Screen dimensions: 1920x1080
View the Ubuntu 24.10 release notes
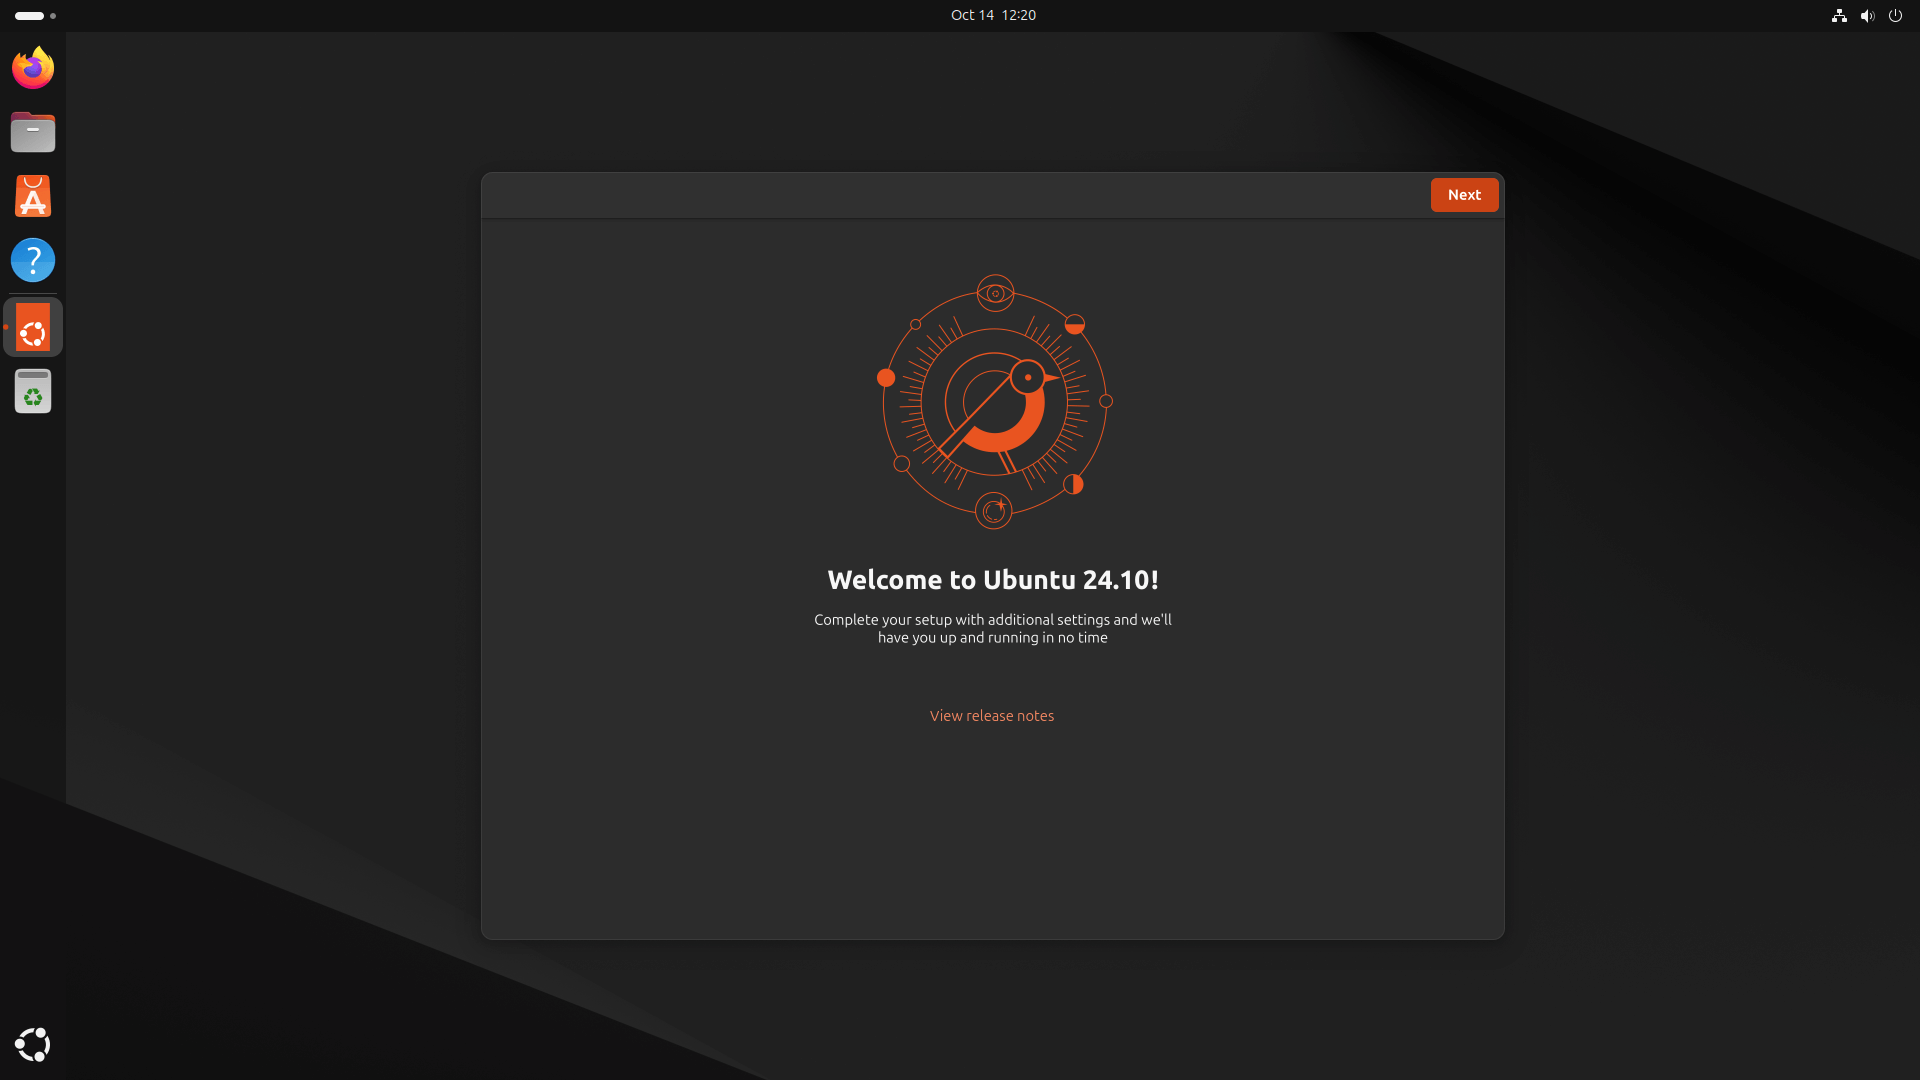click(x=991, y=716)
